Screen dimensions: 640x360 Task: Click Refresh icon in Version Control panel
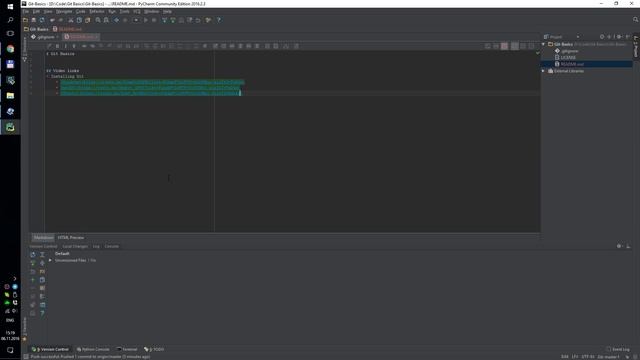(33, 254)
